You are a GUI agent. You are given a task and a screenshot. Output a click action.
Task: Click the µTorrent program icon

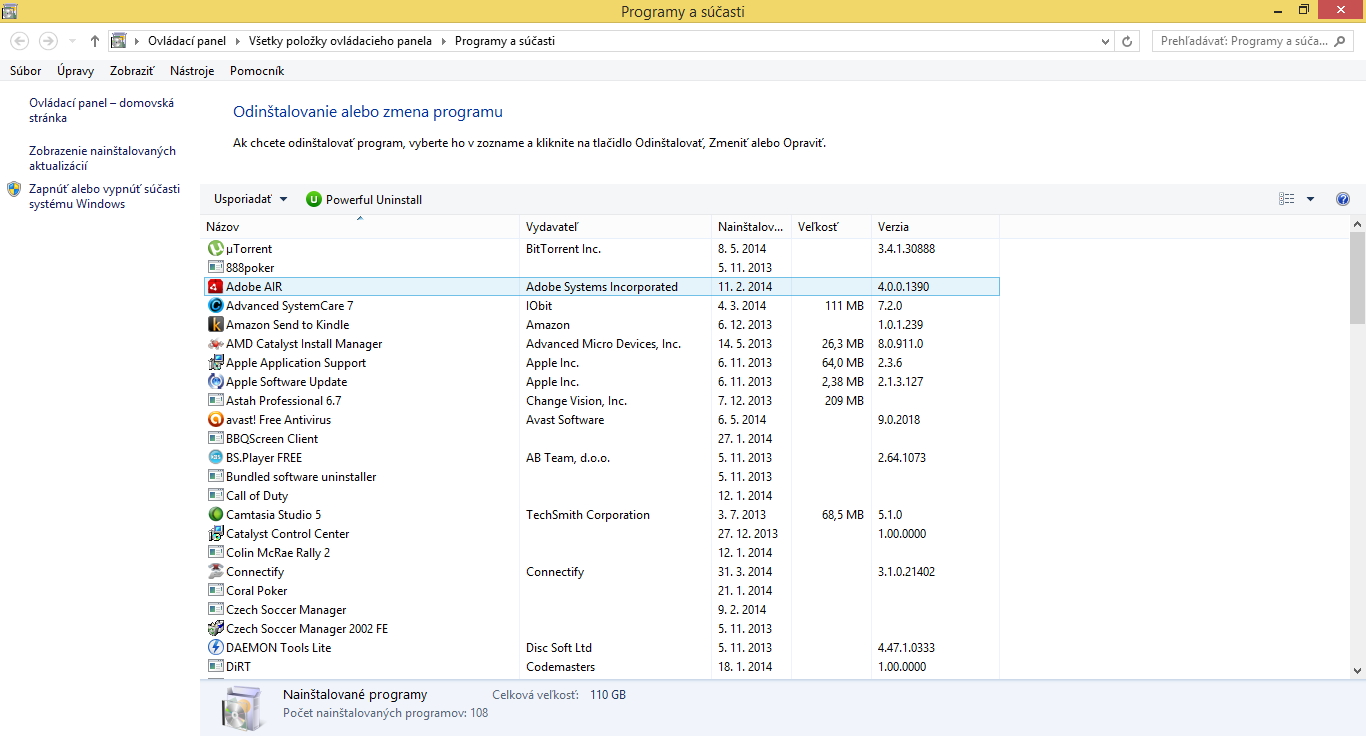pos(215,248)
